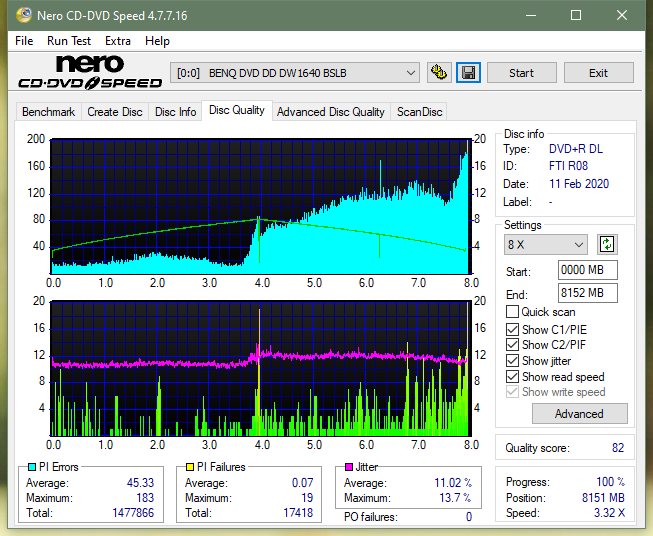Click the Position value 8151 MB
Screen dimensions: 653x536
(603, 498)
